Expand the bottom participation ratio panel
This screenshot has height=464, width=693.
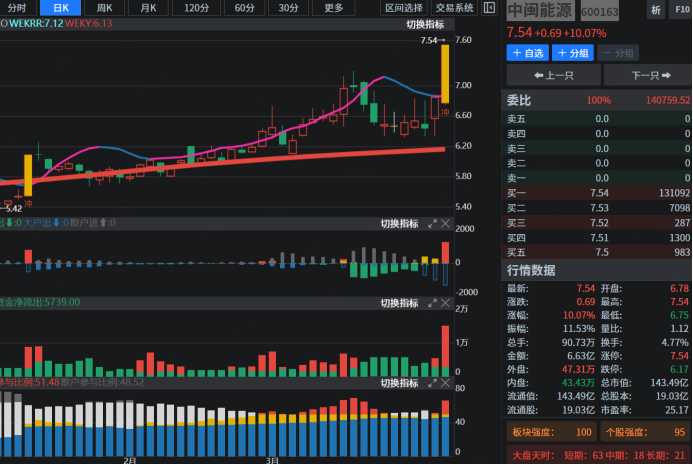tap(433, 383)
